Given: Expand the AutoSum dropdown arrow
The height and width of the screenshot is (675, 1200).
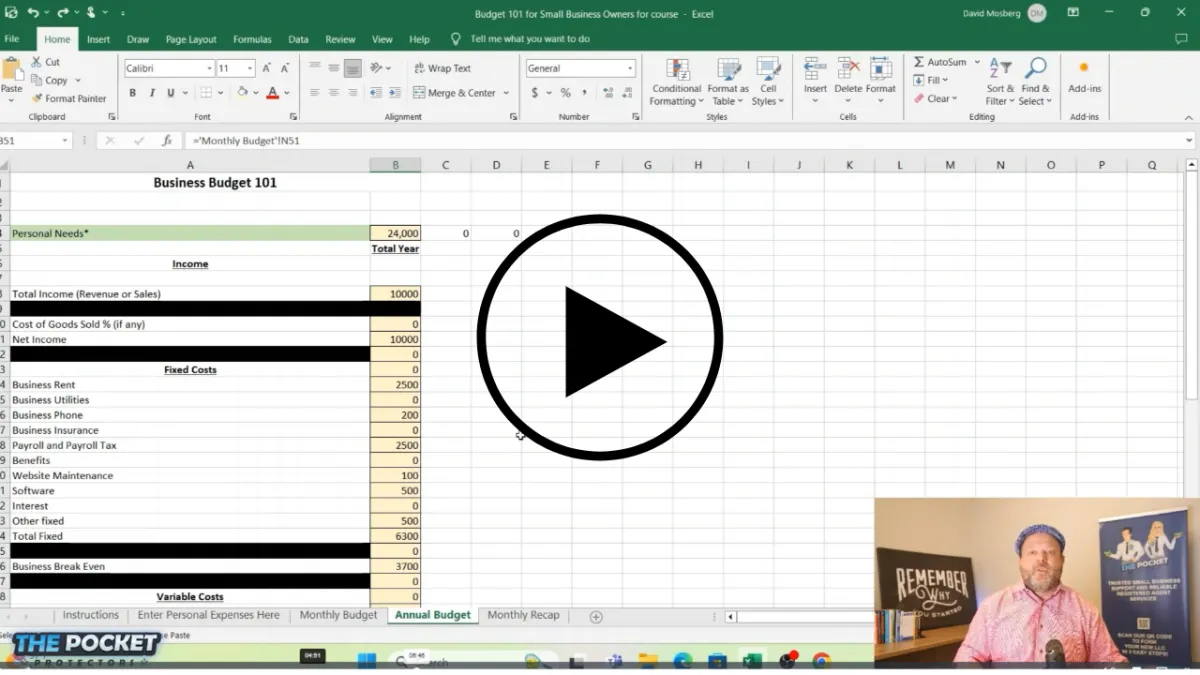Looking at the screenshot, I should (x=975, y=62).
